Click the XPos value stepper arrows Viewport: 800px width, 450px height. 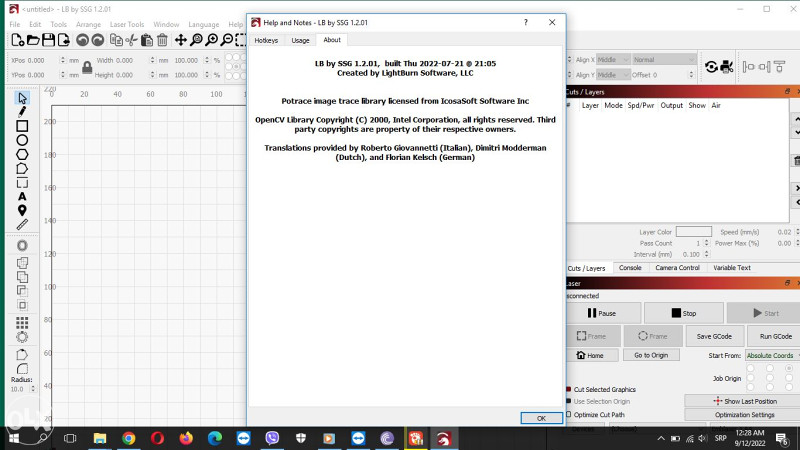pos(63,60)
